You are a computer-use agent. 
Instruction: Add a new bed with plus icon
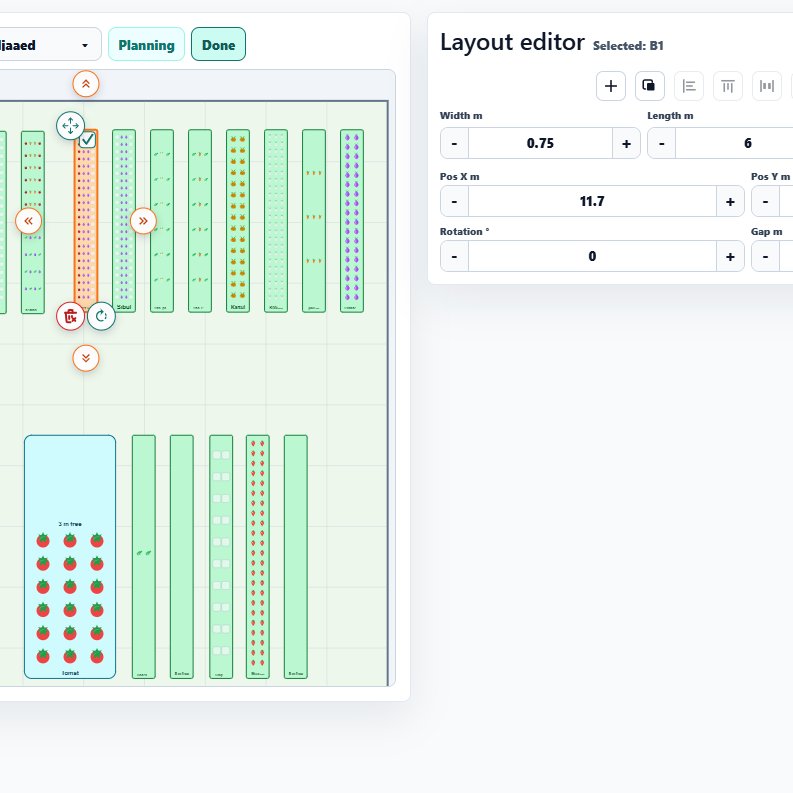point(611,86)
